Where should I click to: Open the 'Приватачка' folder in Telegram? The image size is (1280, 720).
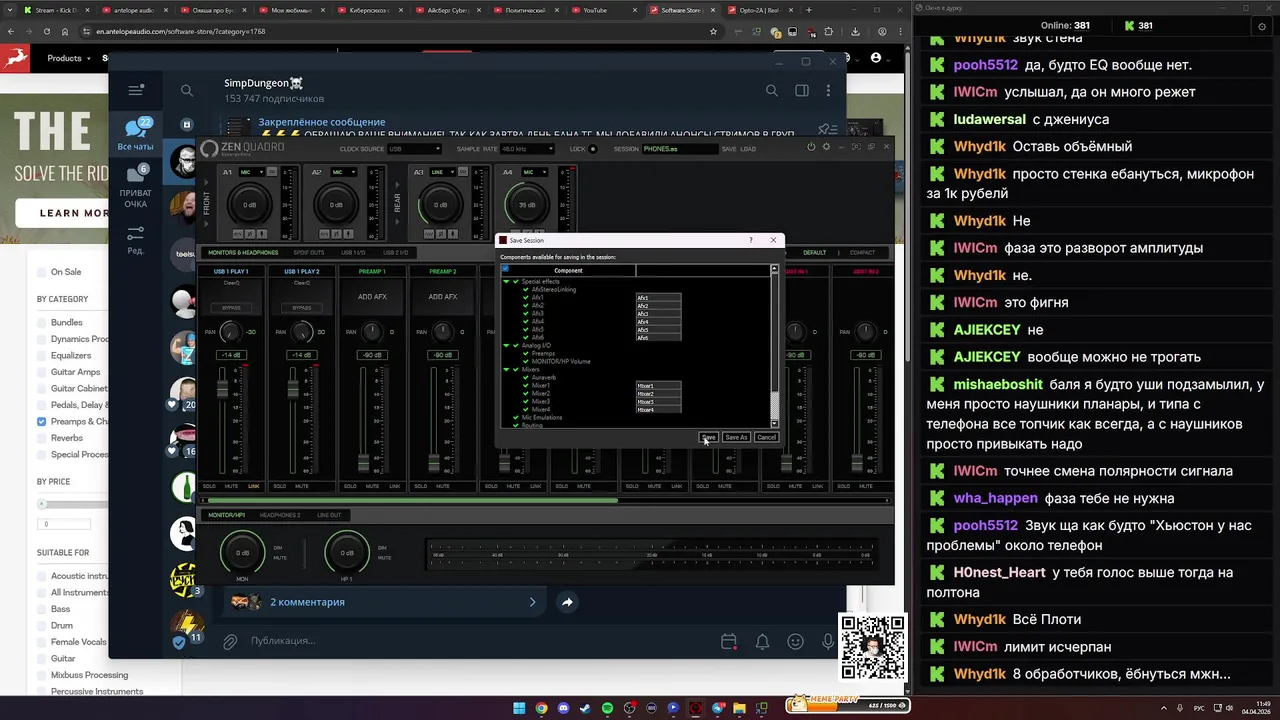135,187
